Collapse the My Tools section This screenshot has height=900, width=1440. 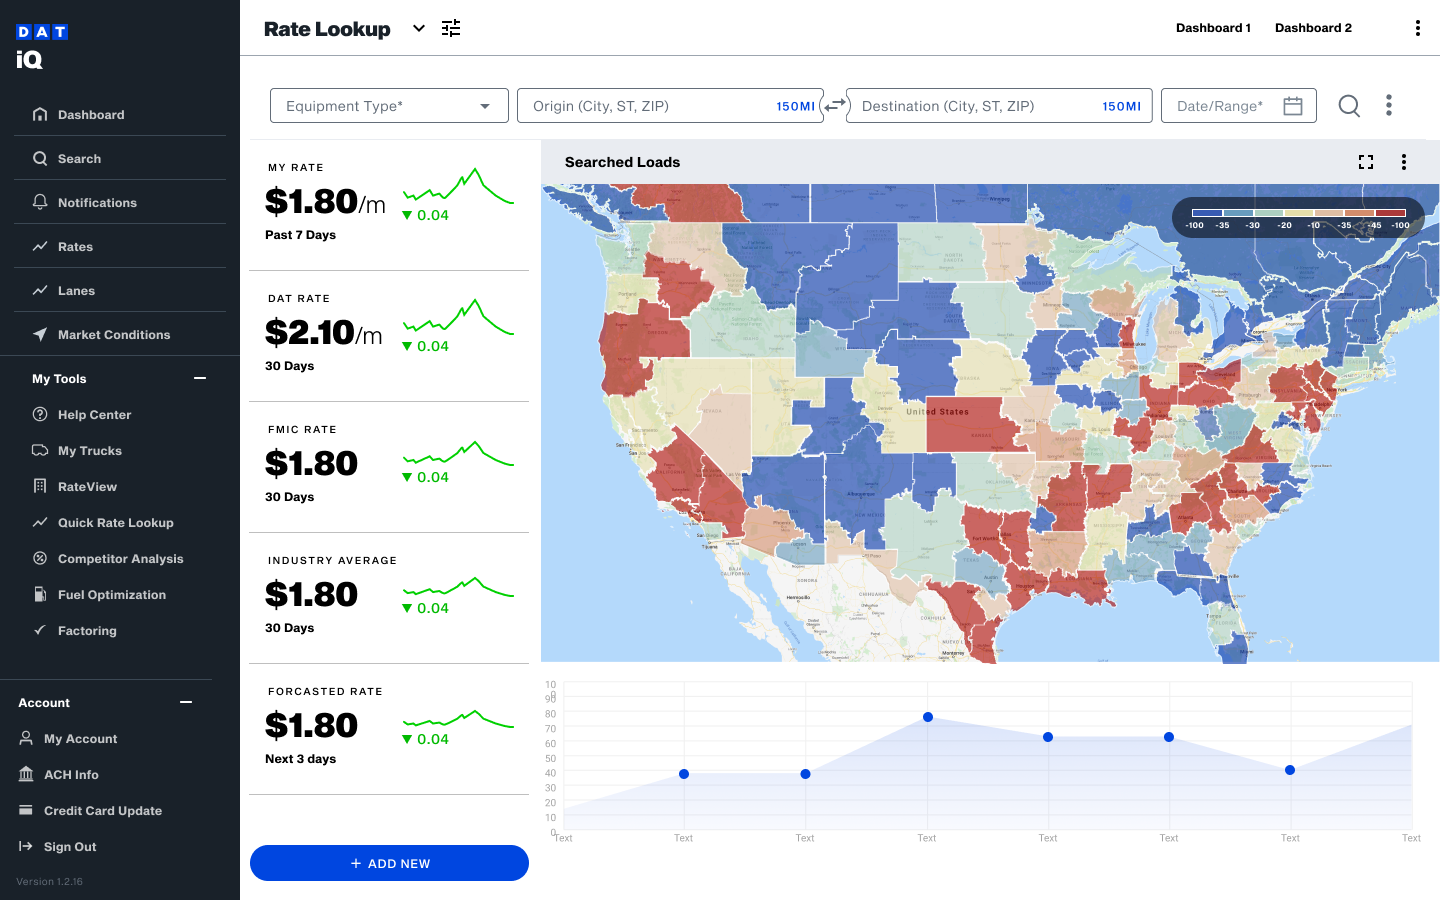click(x=200, y=378)
